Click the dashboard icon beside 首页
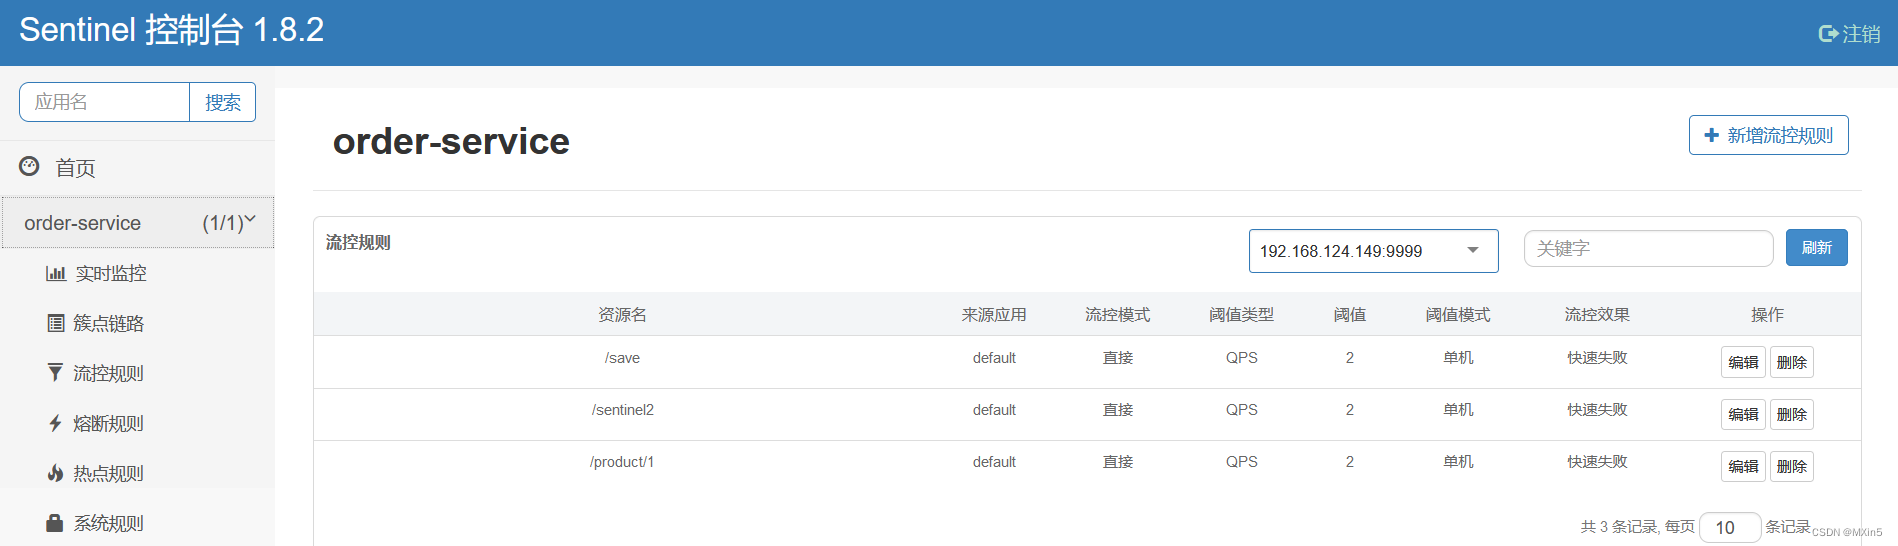 coord(30,166)
